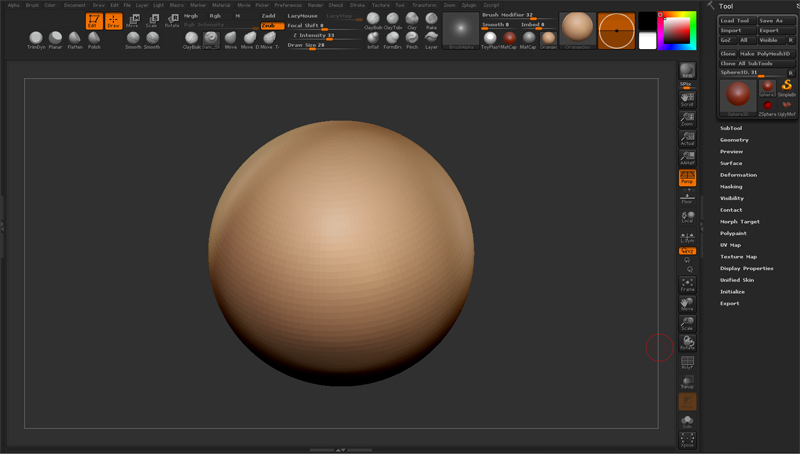Select the Rake brush
This screenshot has width=800, height=454.
pos(431,21)
